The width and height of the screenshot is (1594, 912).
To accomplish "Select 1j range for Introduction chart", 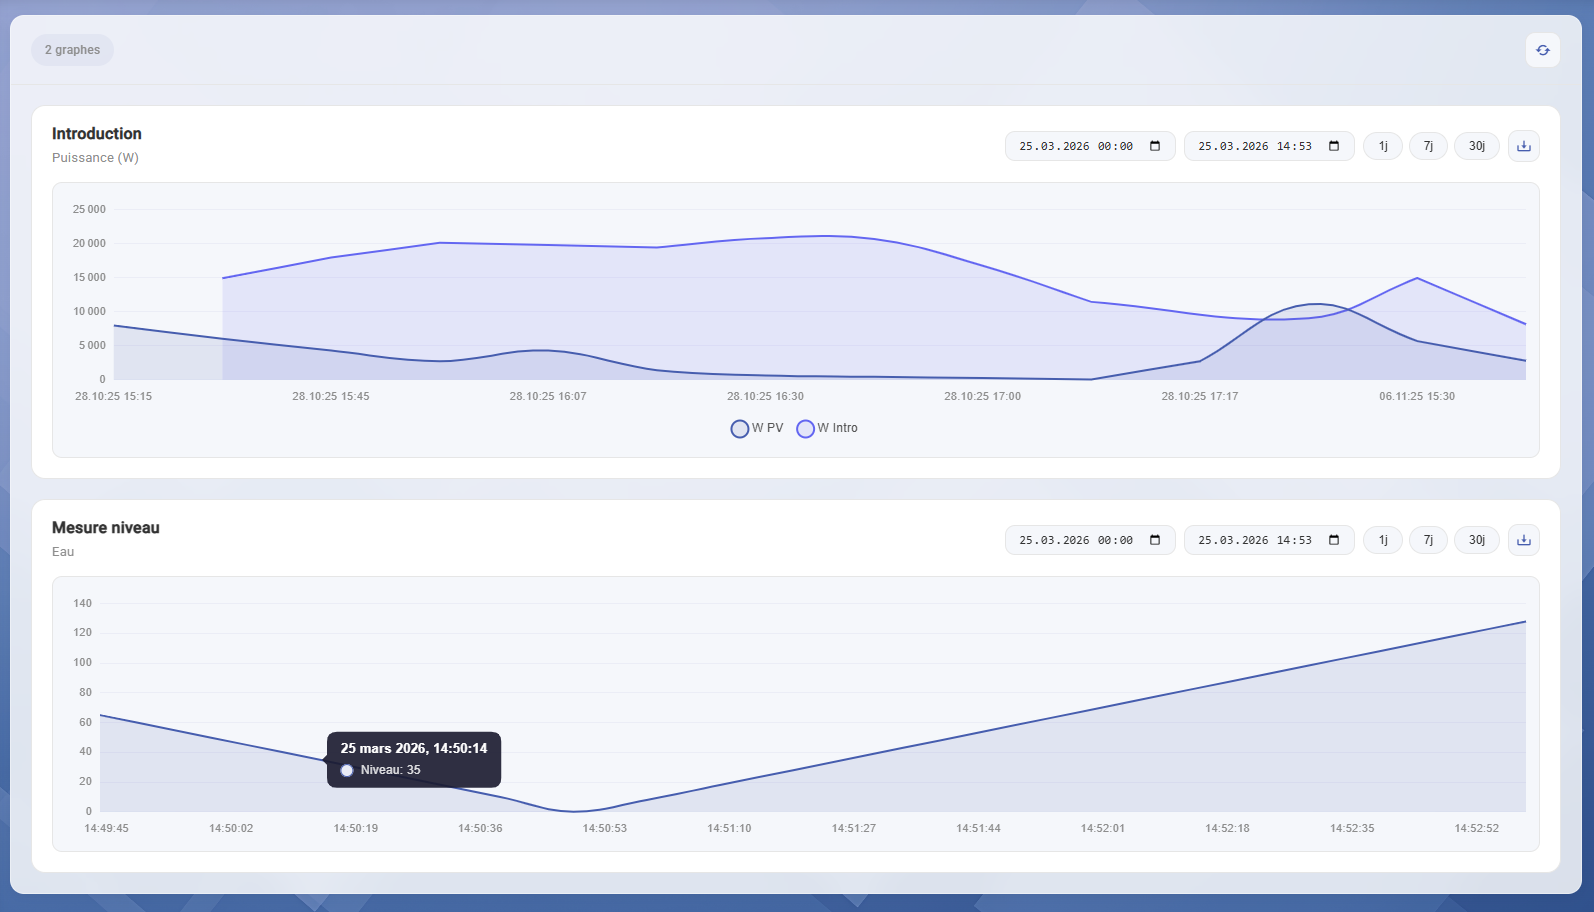I will coord(1383,146).
